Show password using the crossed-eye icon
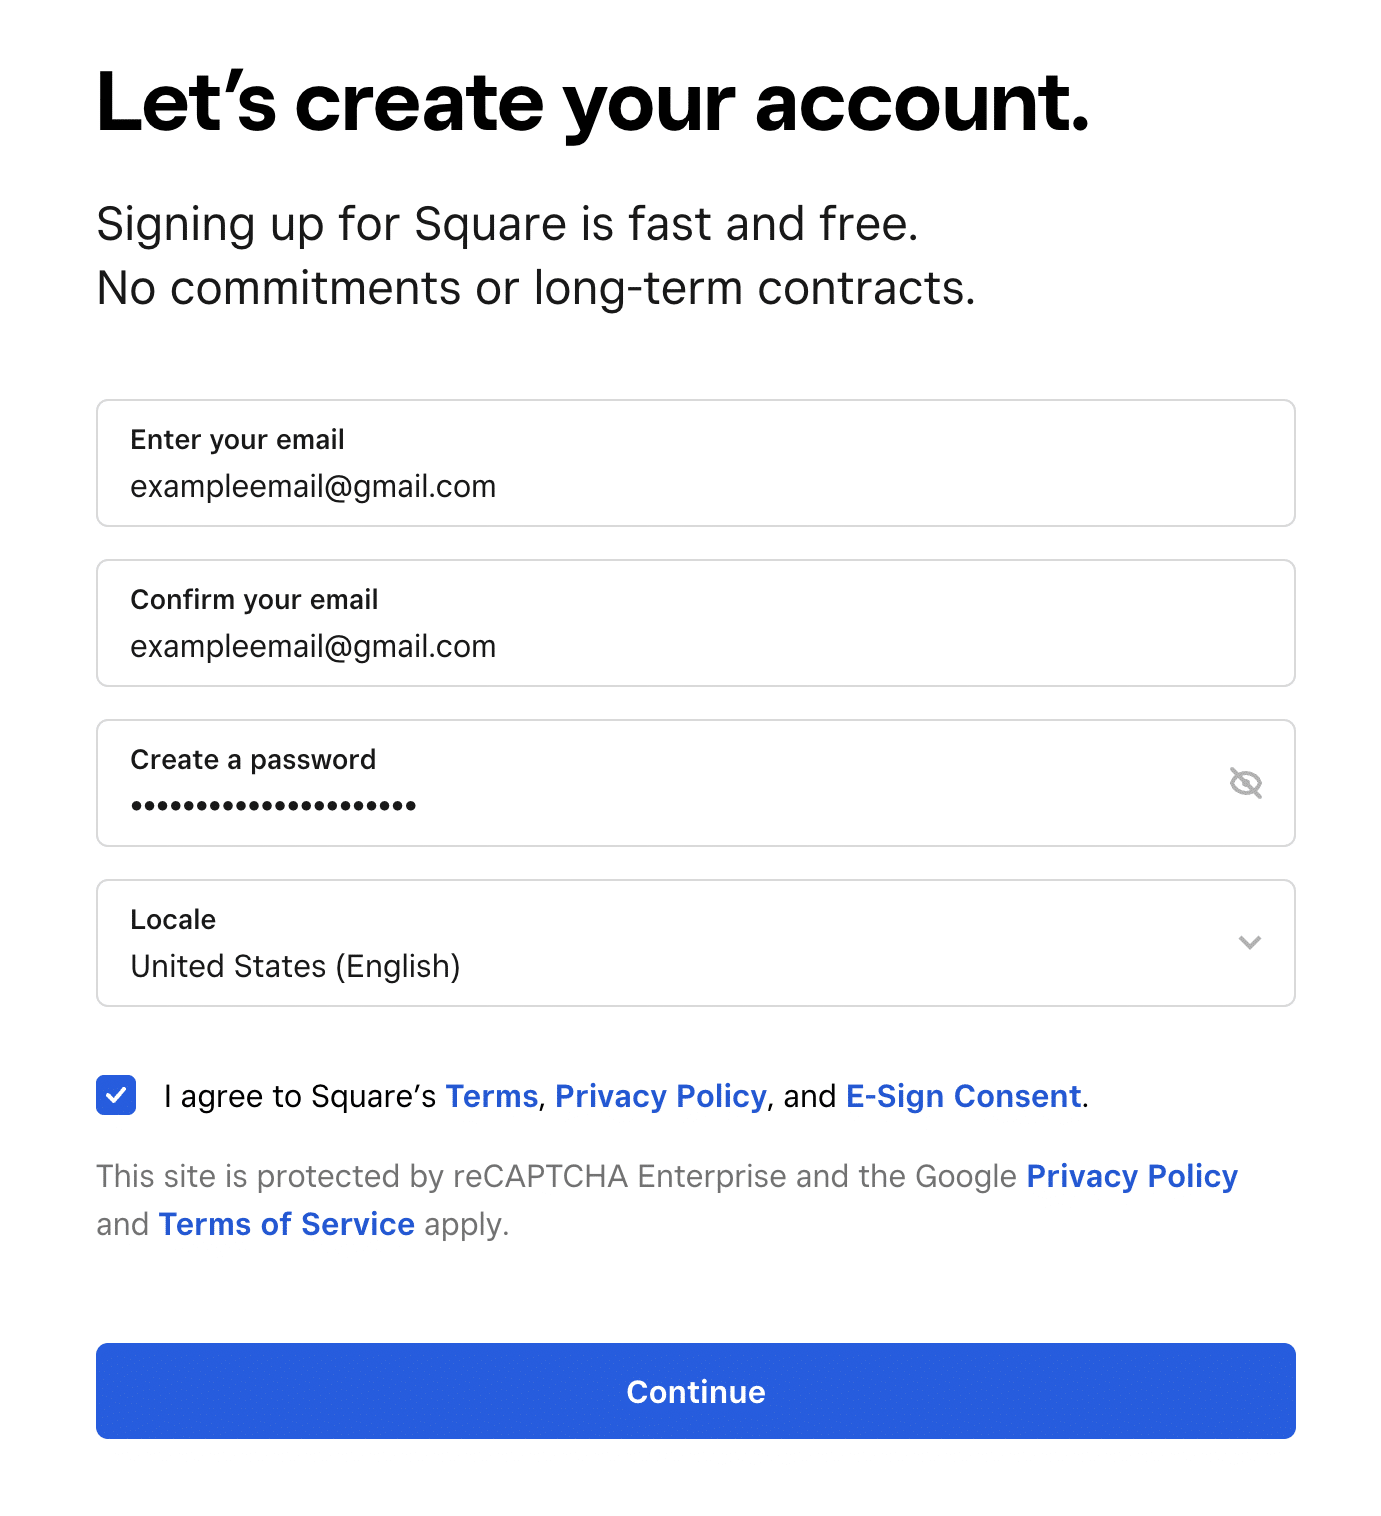 (1245, 783)
